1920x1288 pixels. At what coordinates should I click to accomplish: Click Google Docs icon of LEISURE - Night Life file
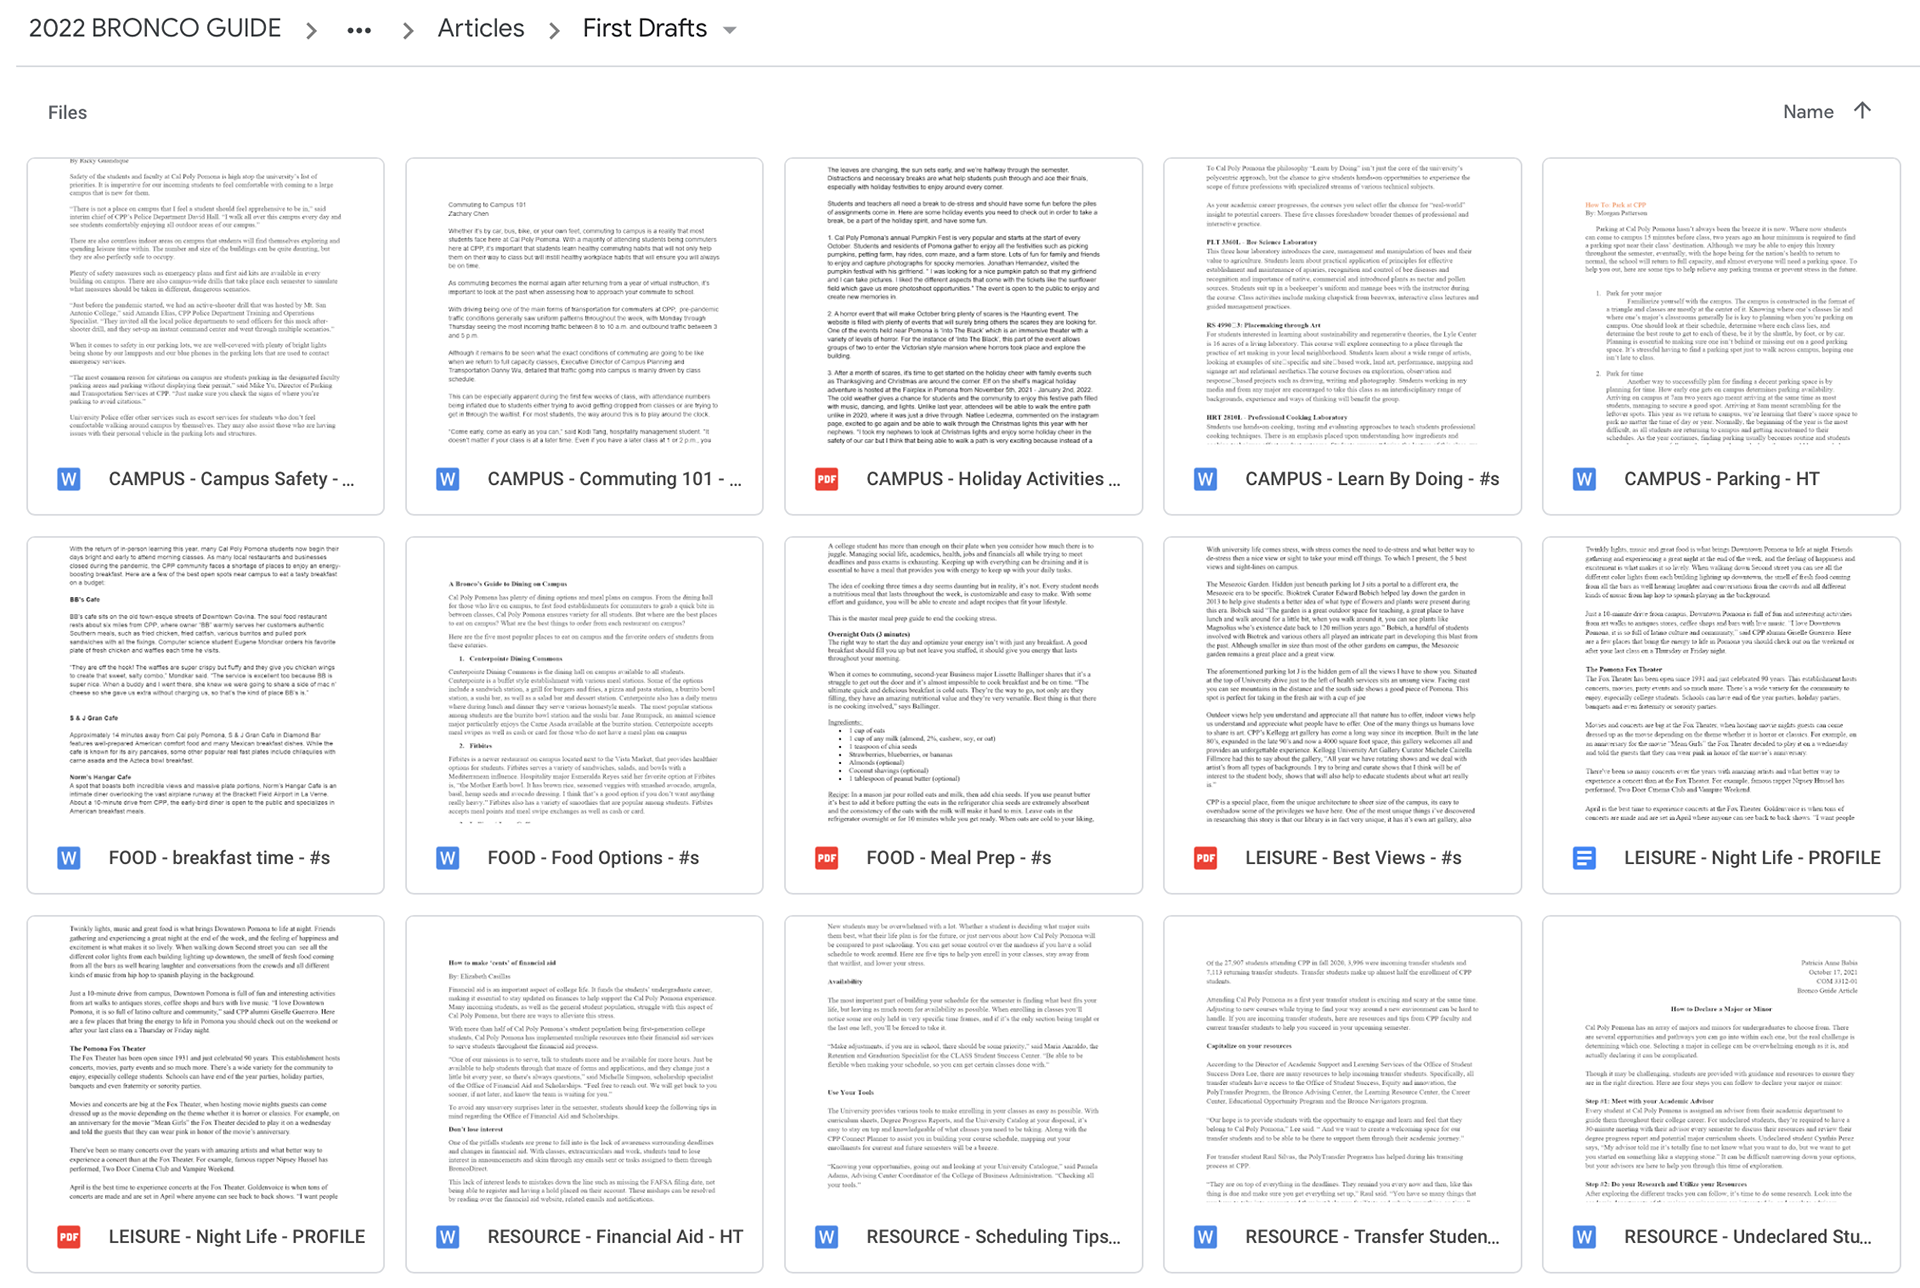1585,858
